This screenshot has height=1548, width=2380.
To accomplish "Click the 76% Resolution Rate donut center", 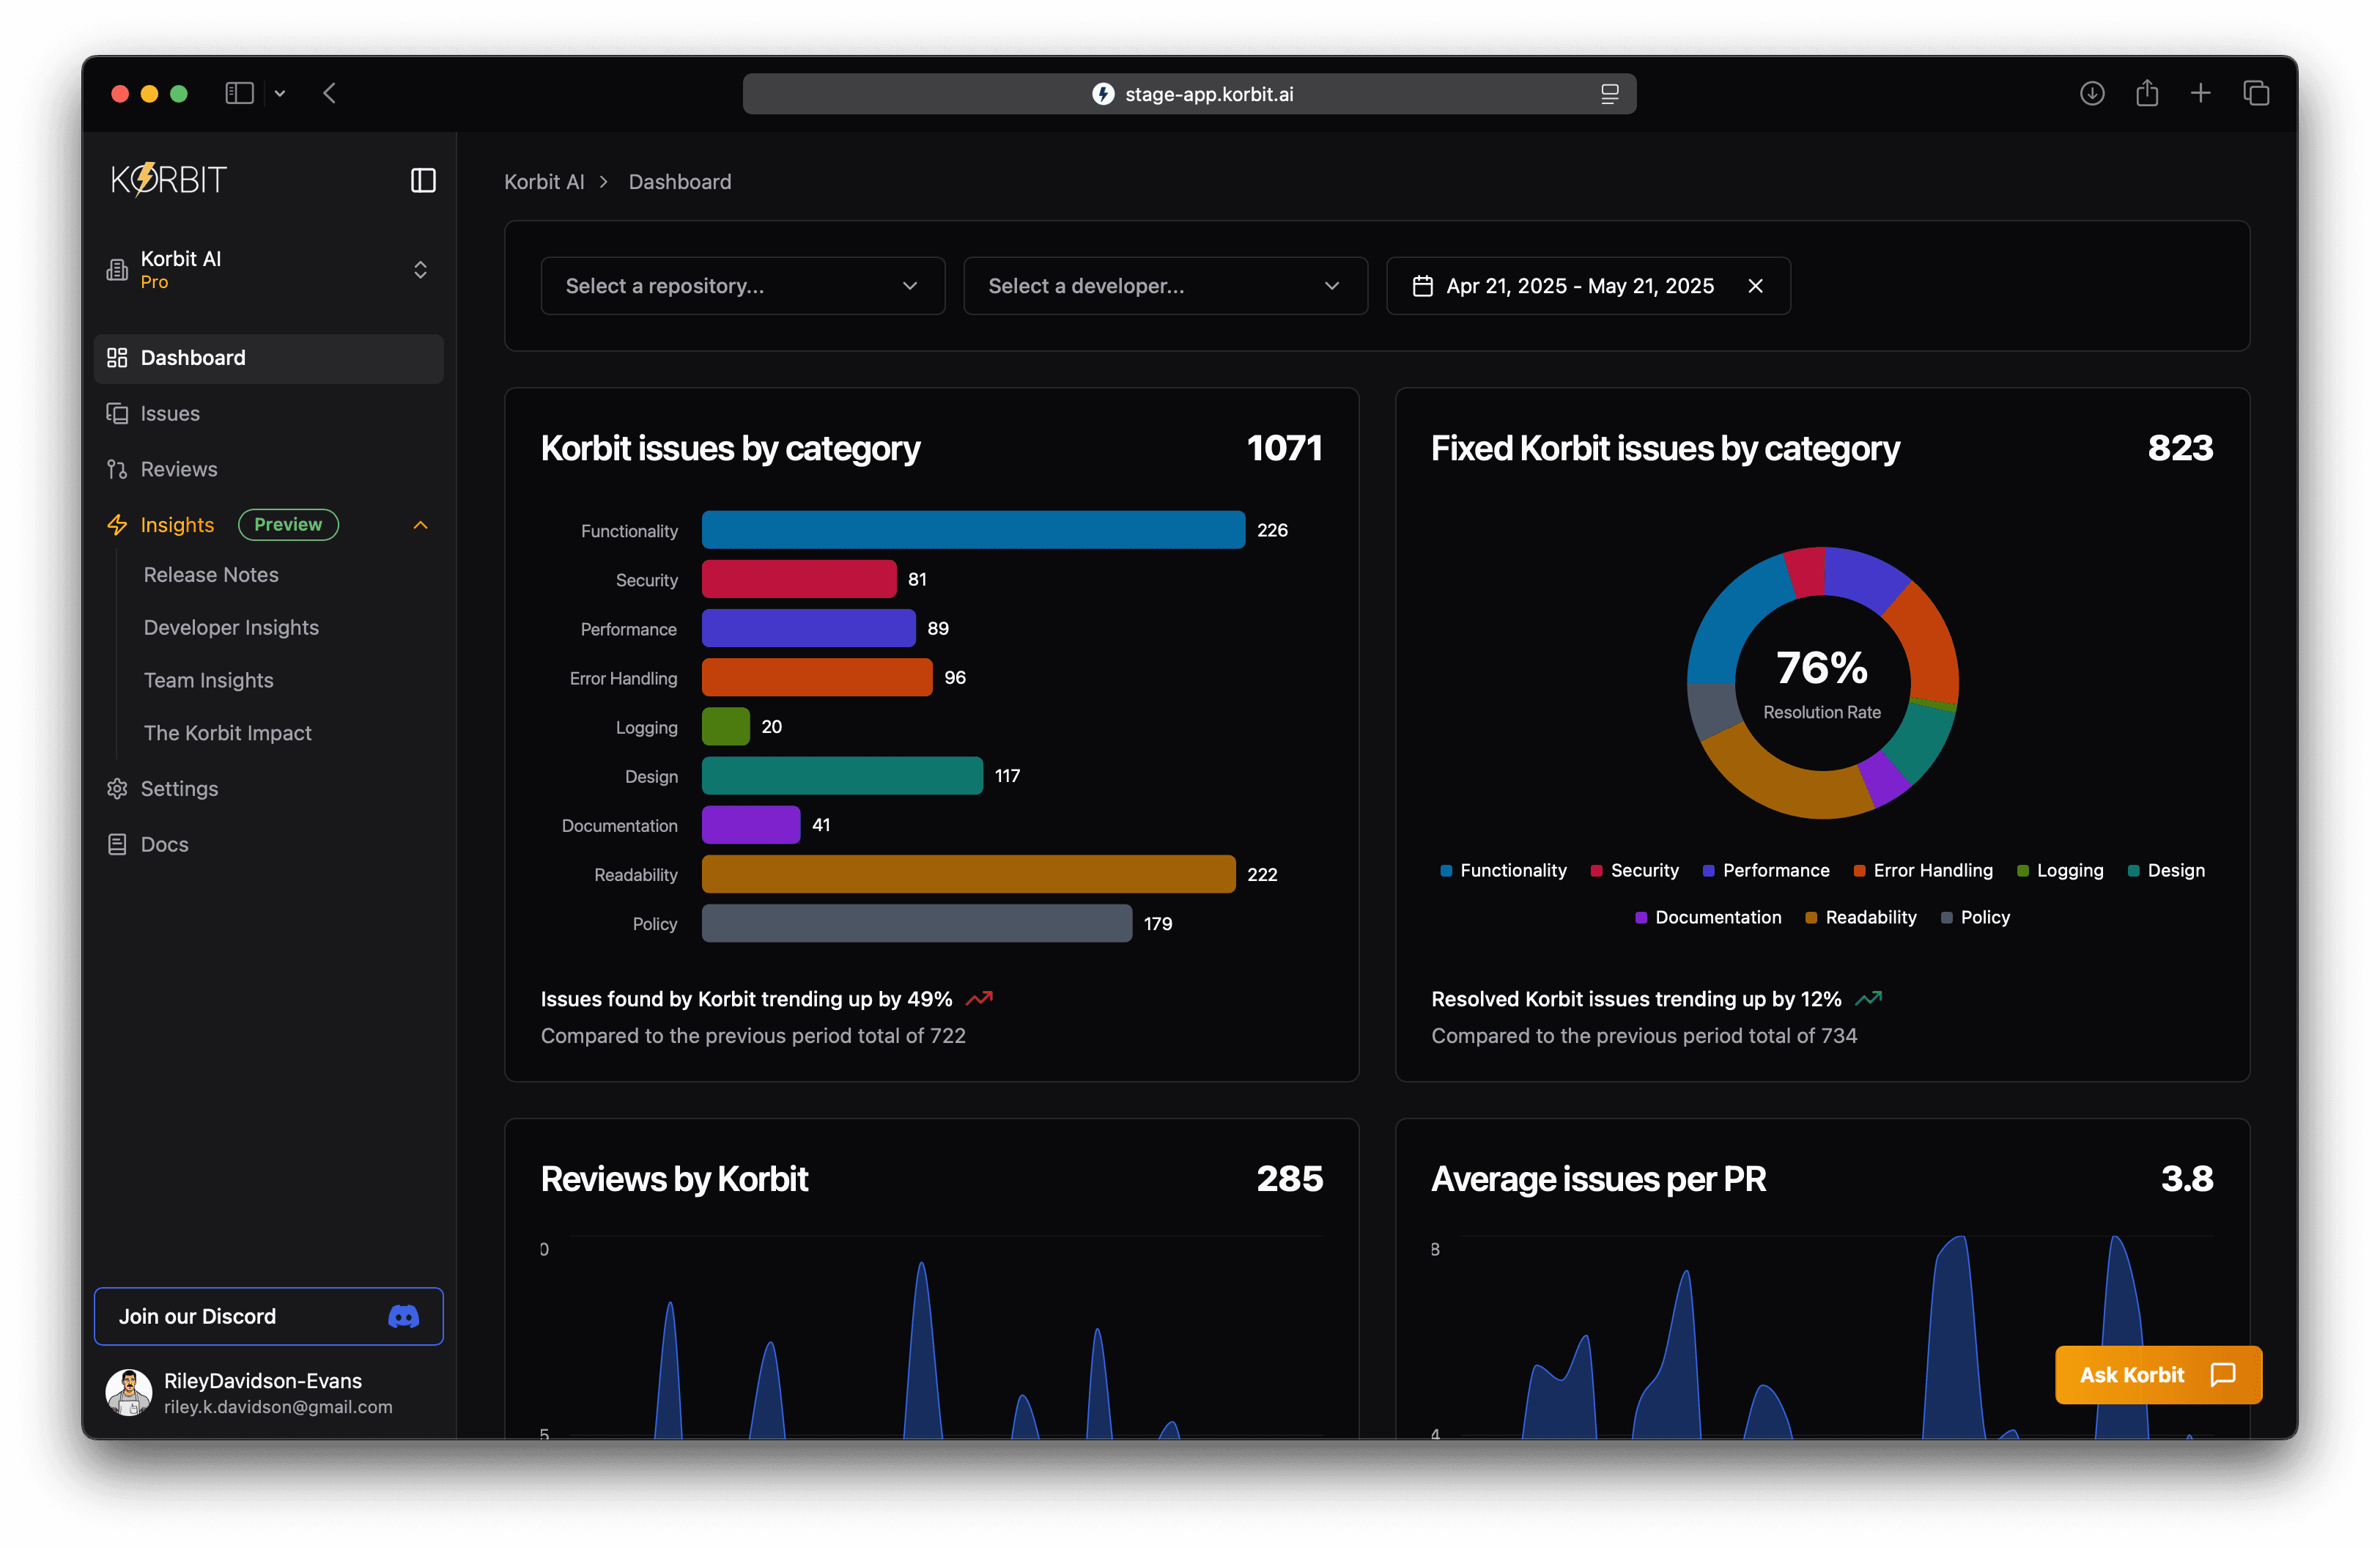I will point(1822,683).
